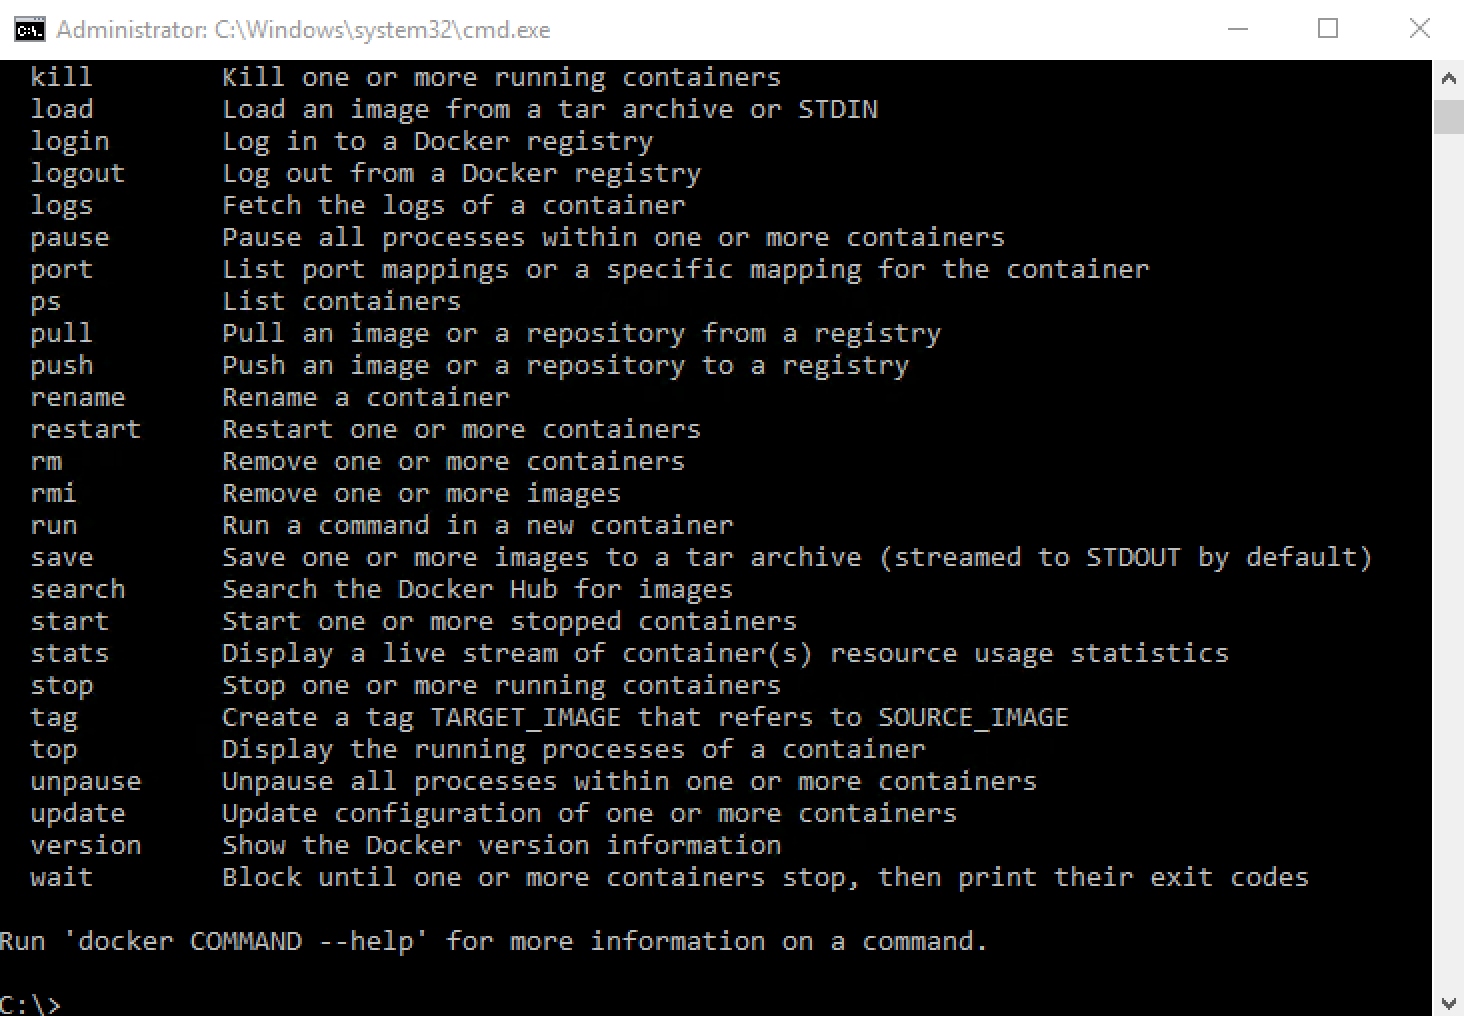Viewport: 1464px width, 1016px height.
Task: Click the 'logout' command name
Action: 78,173
